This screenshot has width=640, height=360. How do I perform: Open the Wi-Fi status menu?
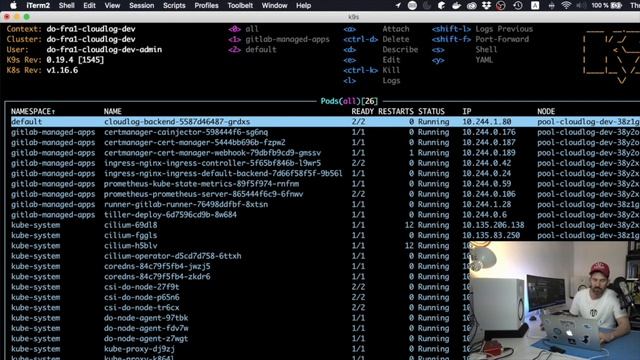click(x=566, y=5)
